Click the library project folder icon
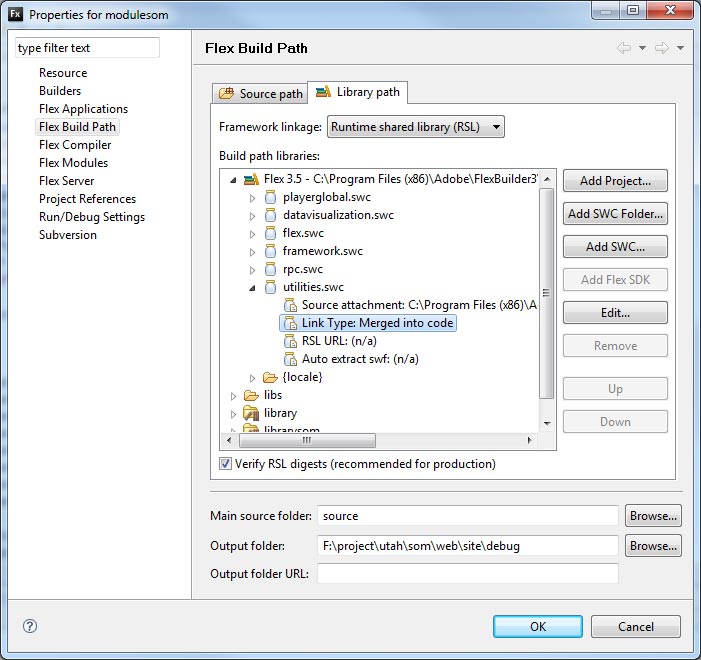 (251, 413)
